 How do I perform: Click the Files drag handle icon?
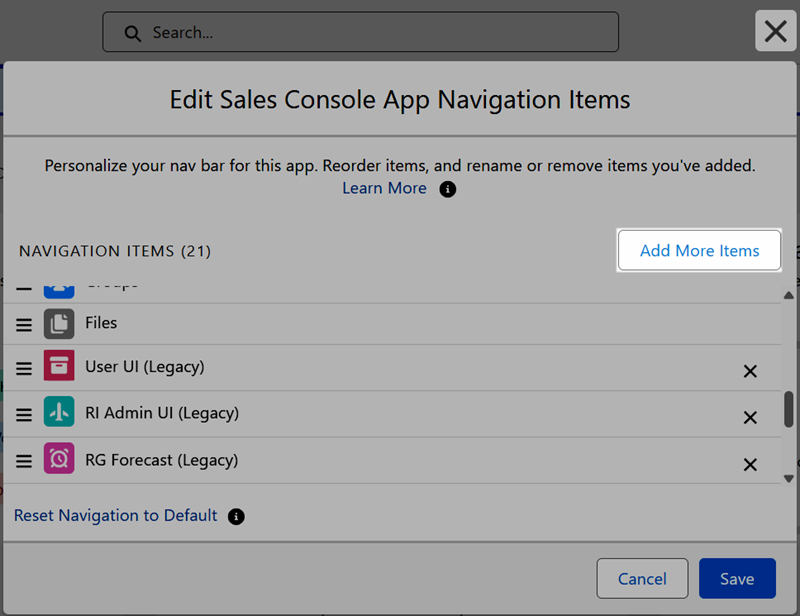[23, 325]
